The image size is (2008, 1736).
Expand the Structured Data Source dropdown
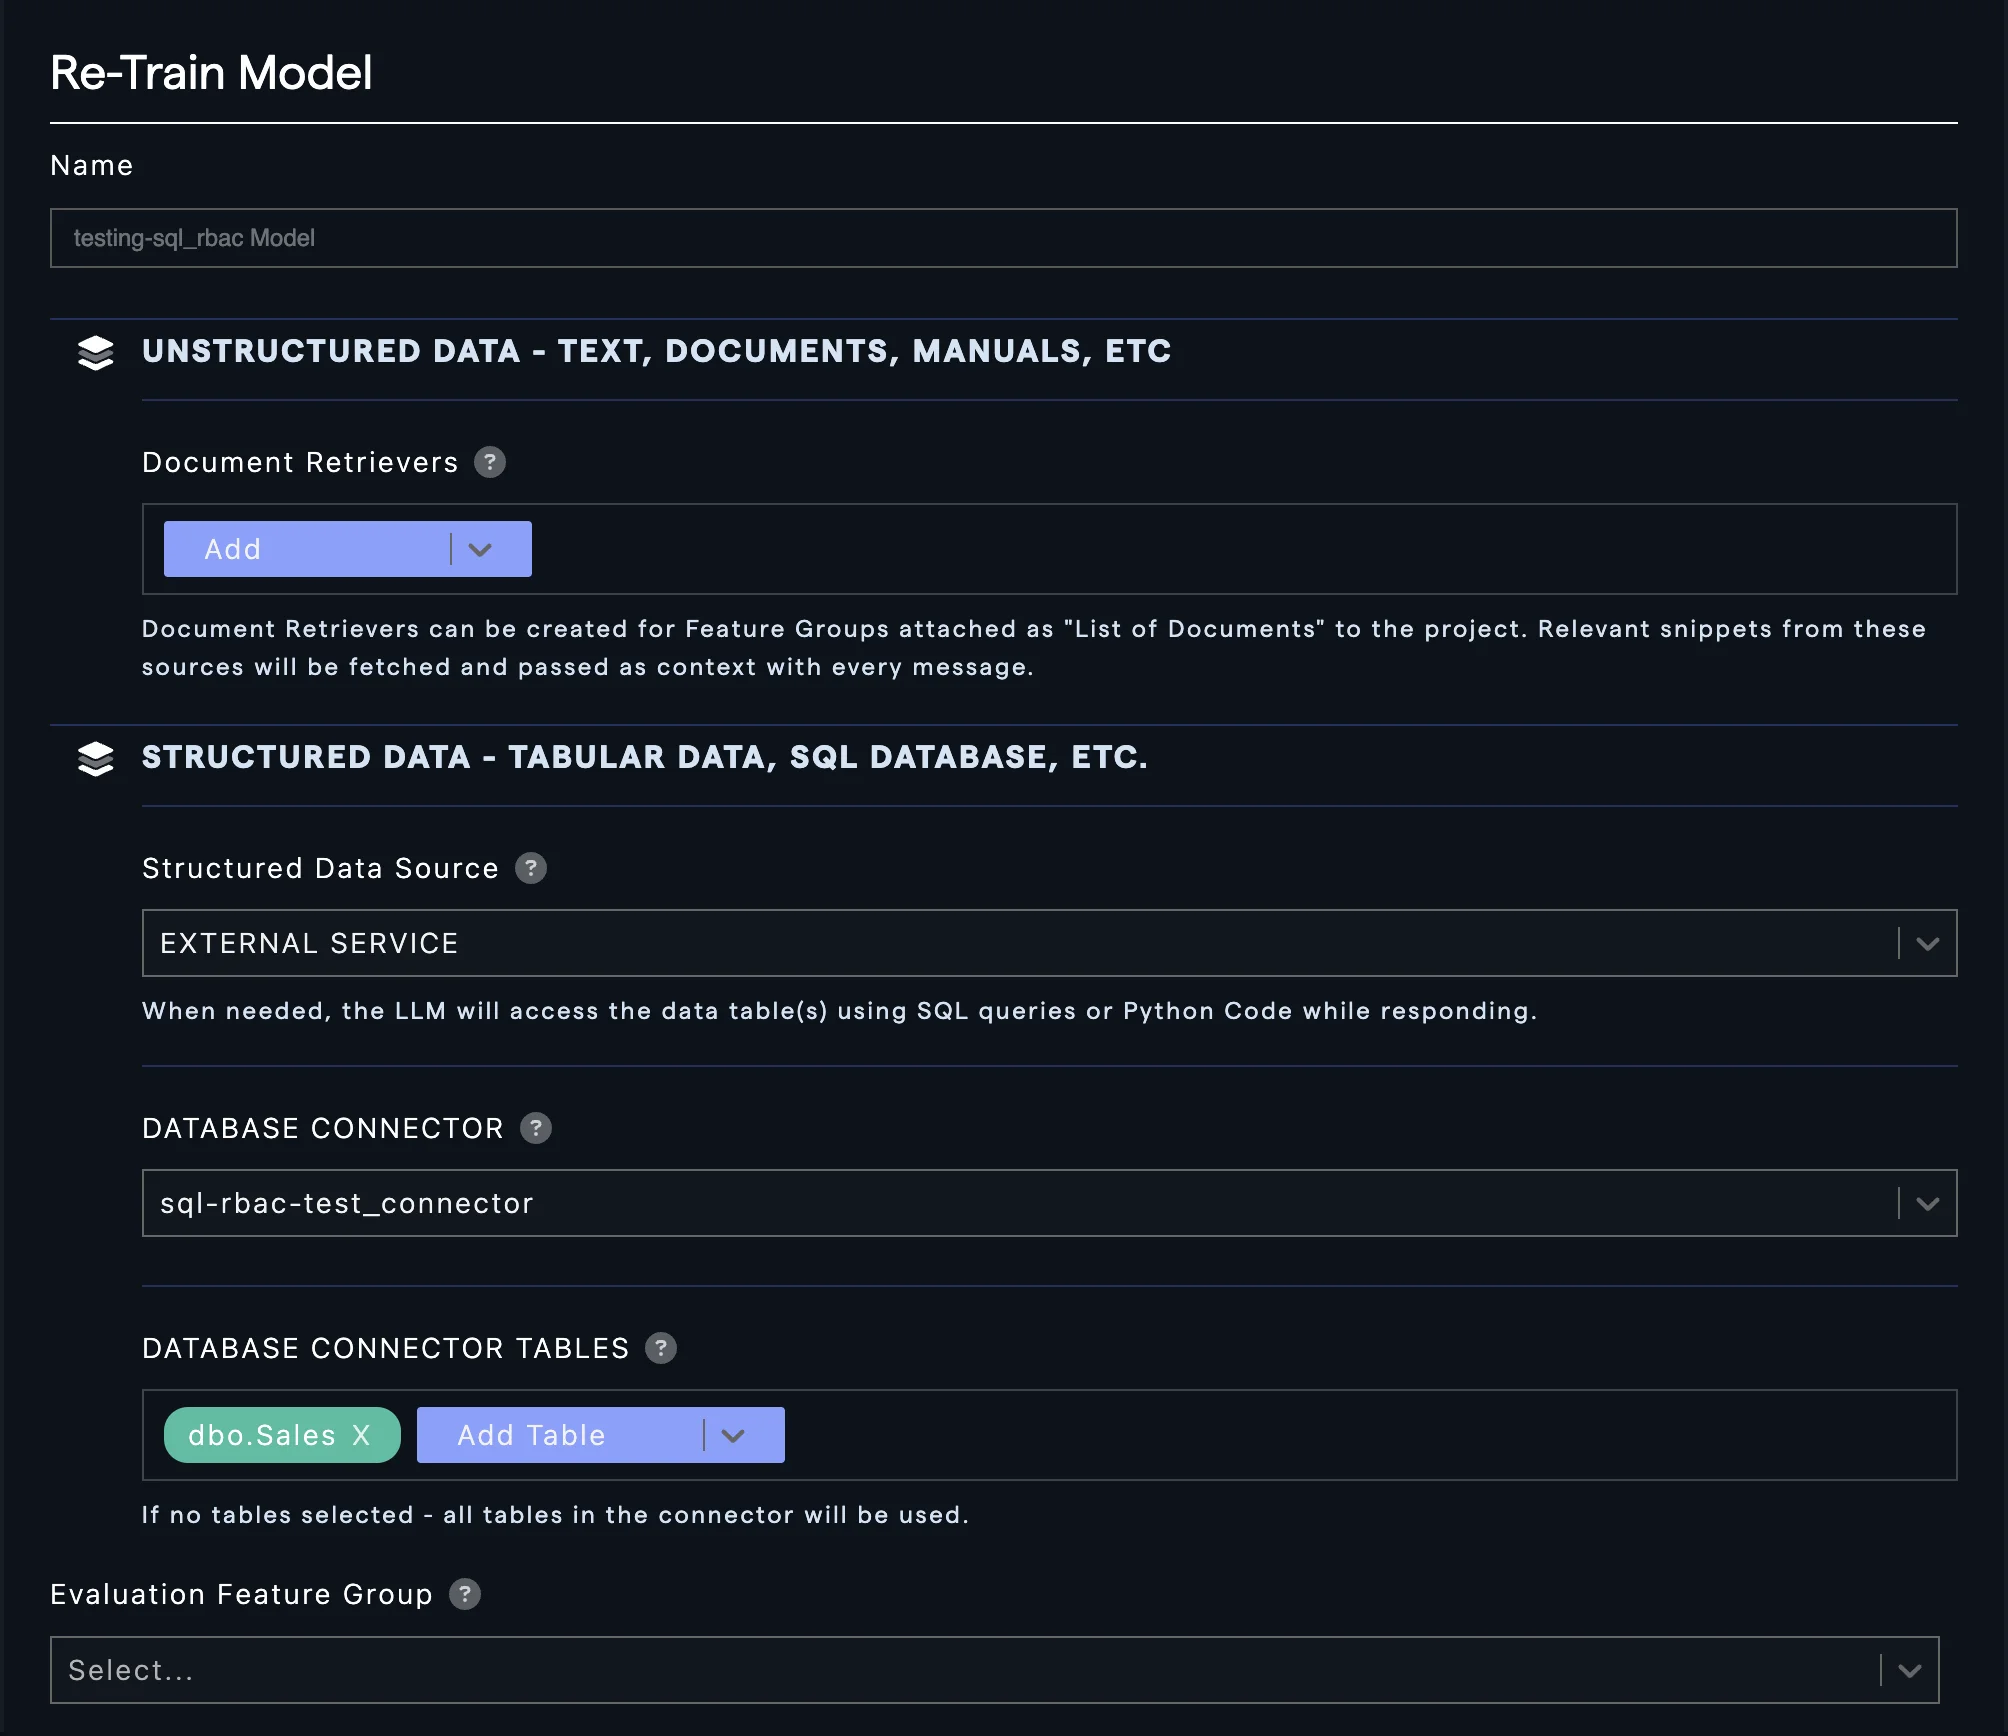pyautogui.click(x=1928, y=943)
